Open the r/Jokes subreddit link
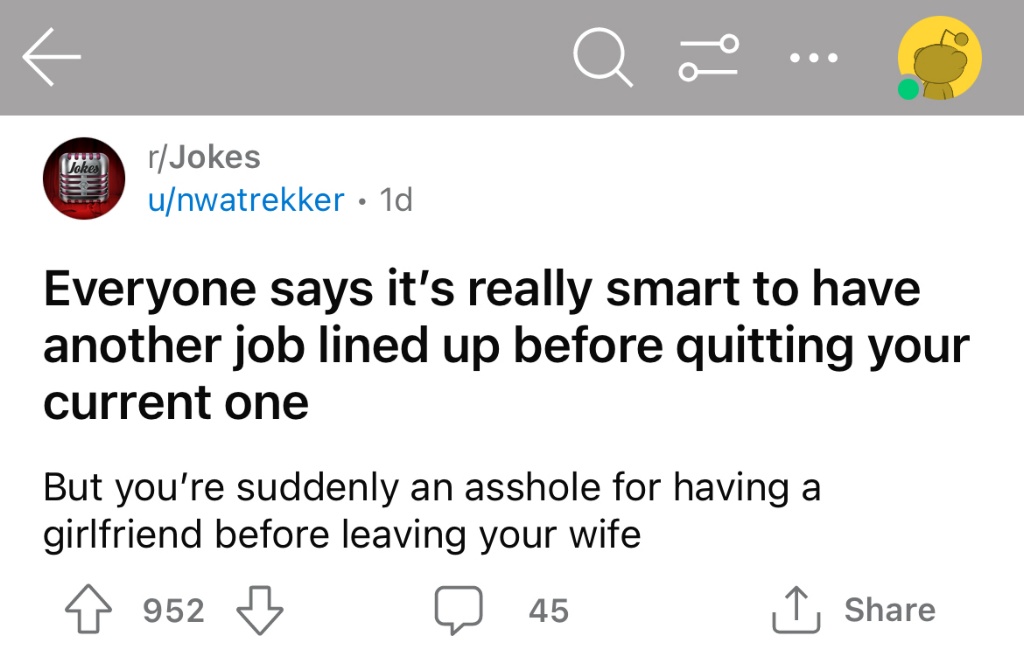This screenshot has height=657, width=1024. 204,157
